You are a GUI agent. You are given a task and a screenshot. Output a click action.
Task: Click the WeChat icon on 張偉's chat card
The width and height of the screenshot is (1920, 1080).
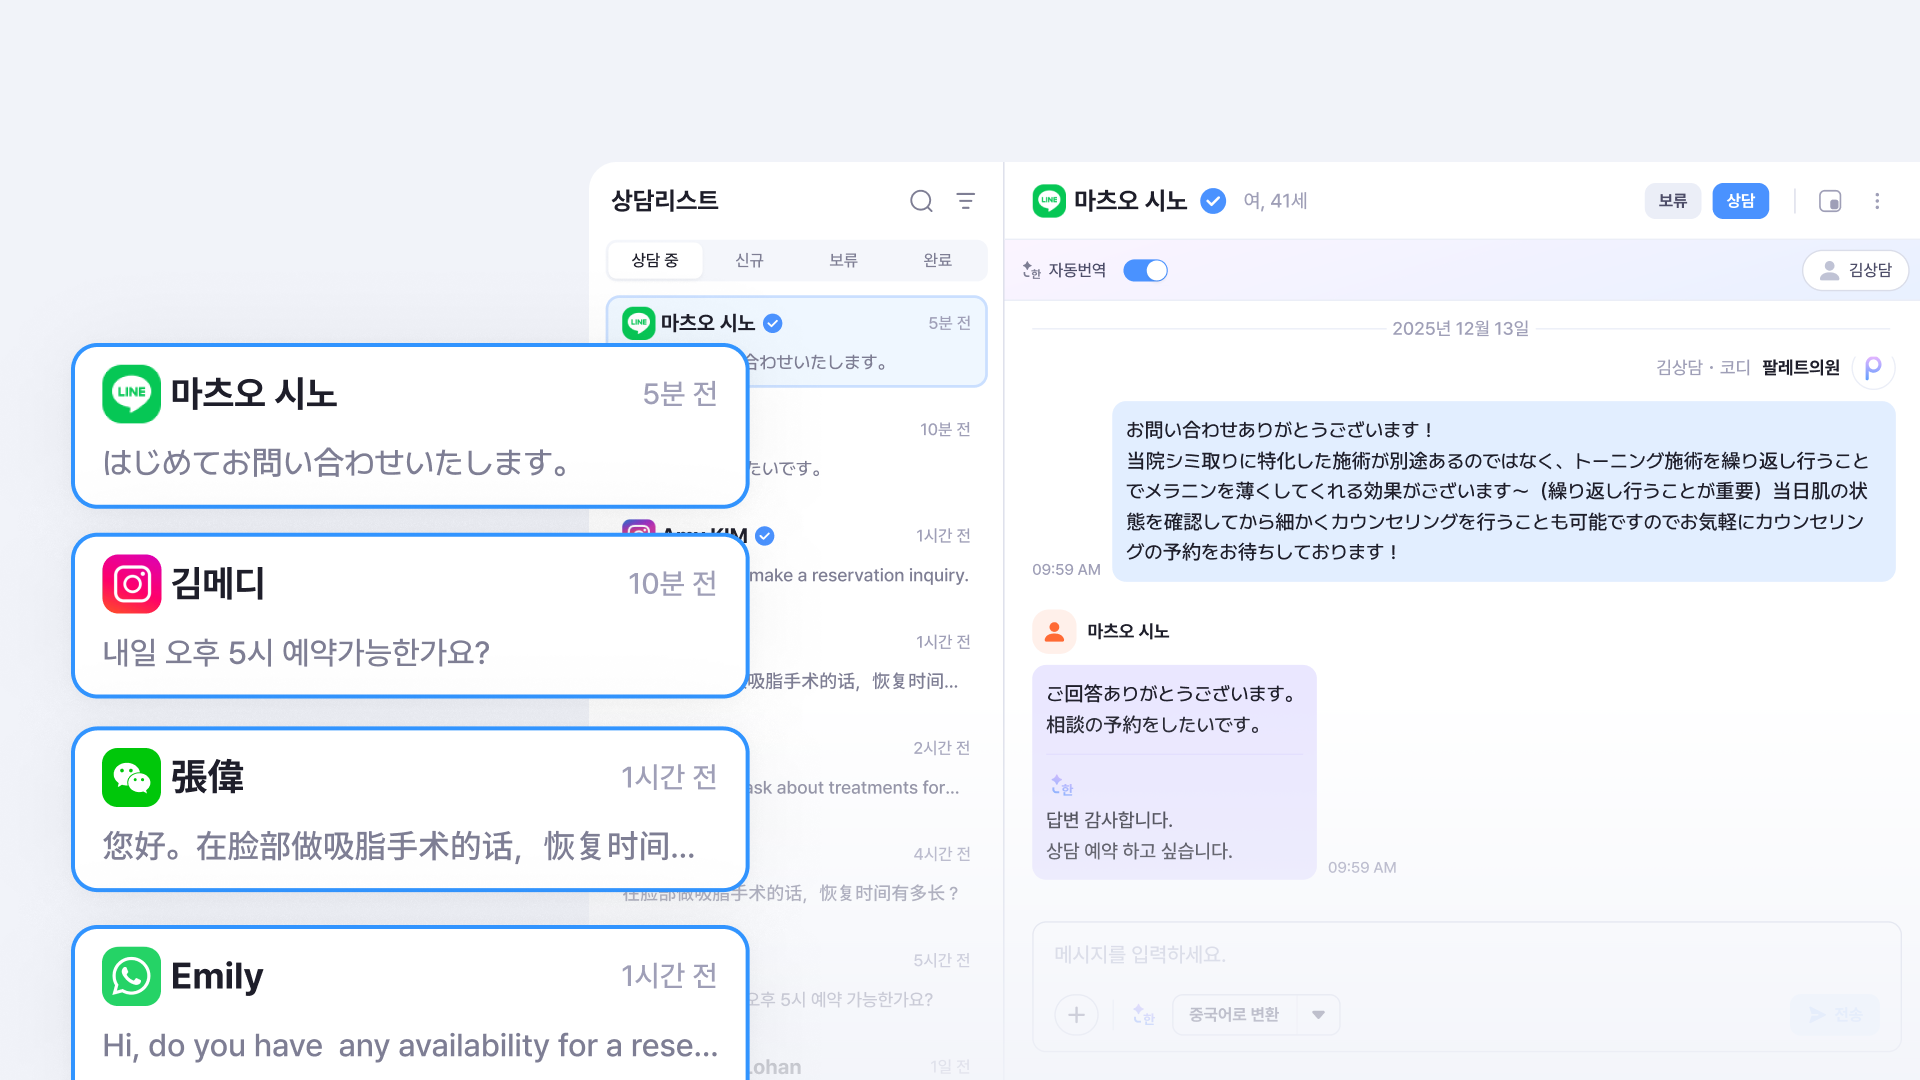coord(131,777)
